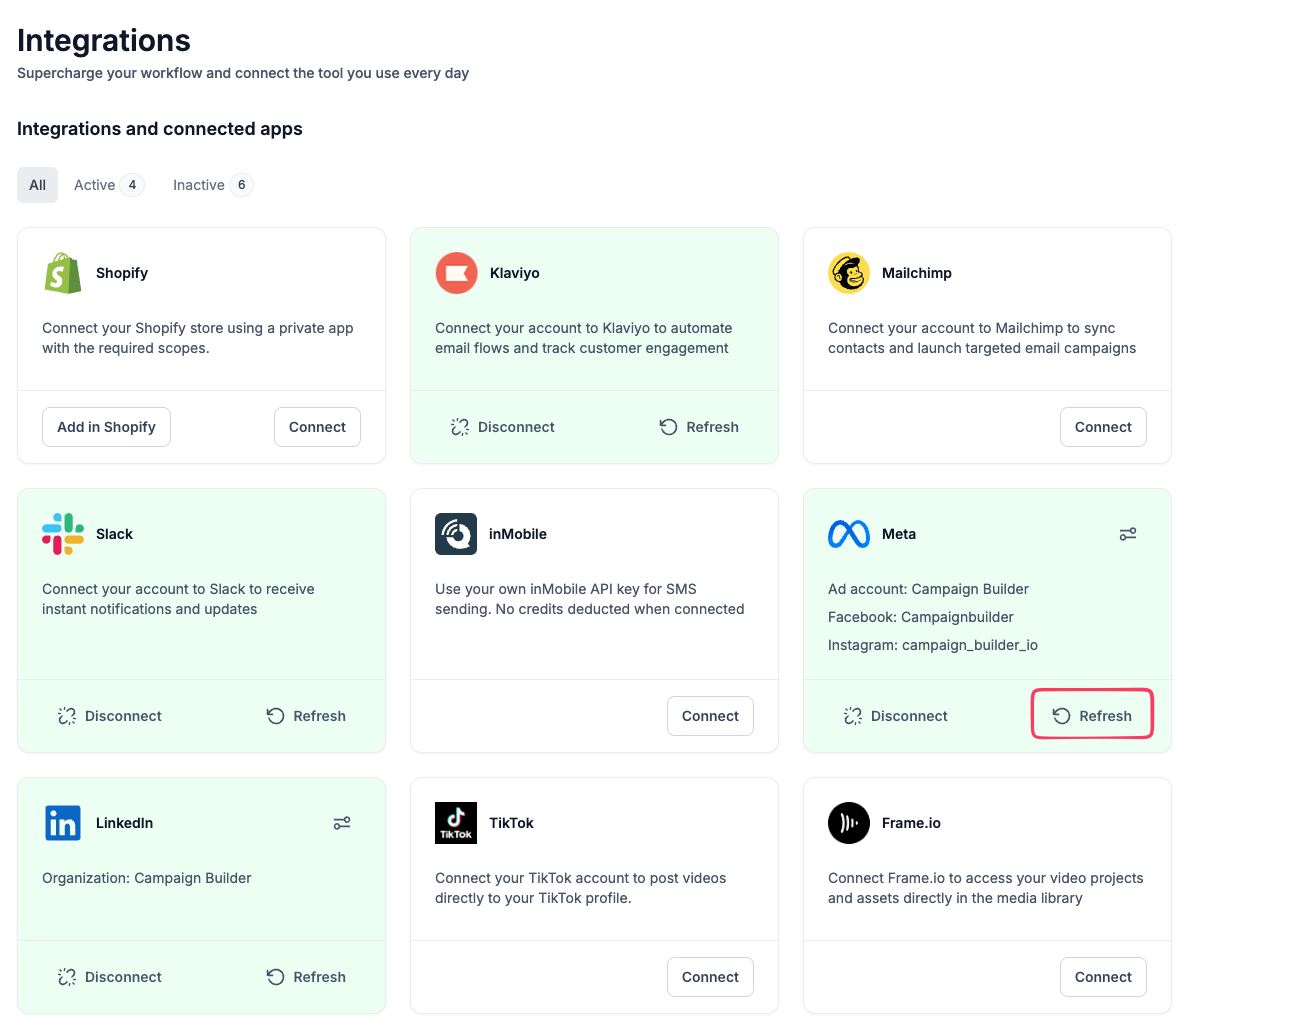Refresh the LinkedIn integration

pos(306,977)
